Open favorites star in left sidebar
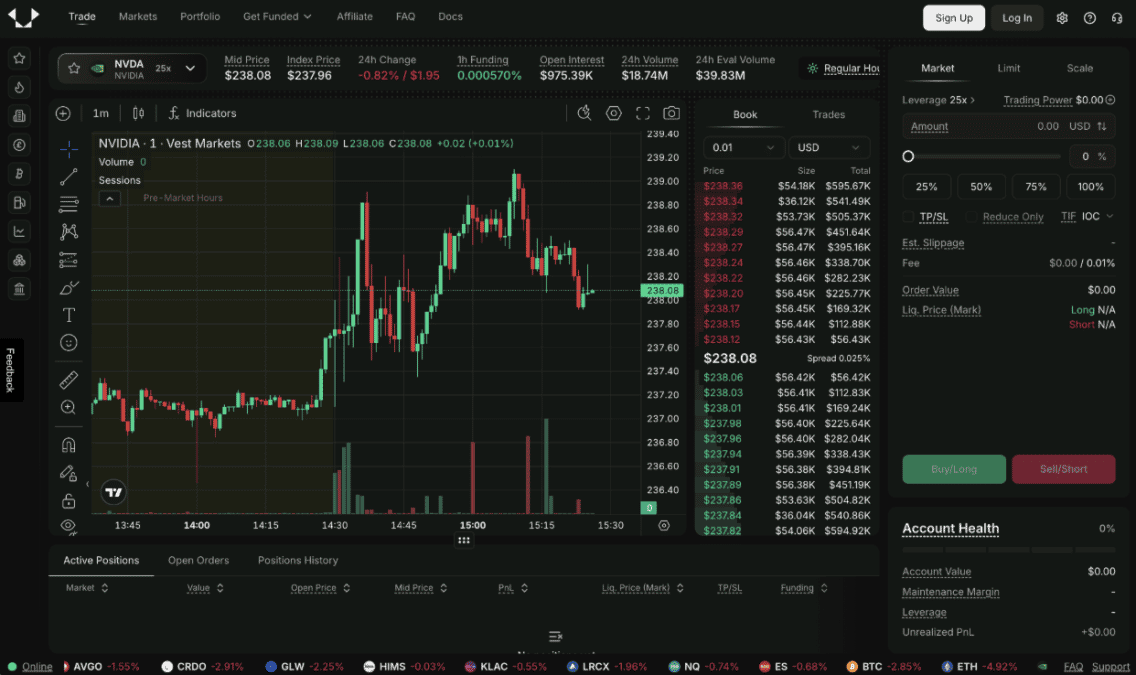The image size is (1136, 675). [20, 58]
